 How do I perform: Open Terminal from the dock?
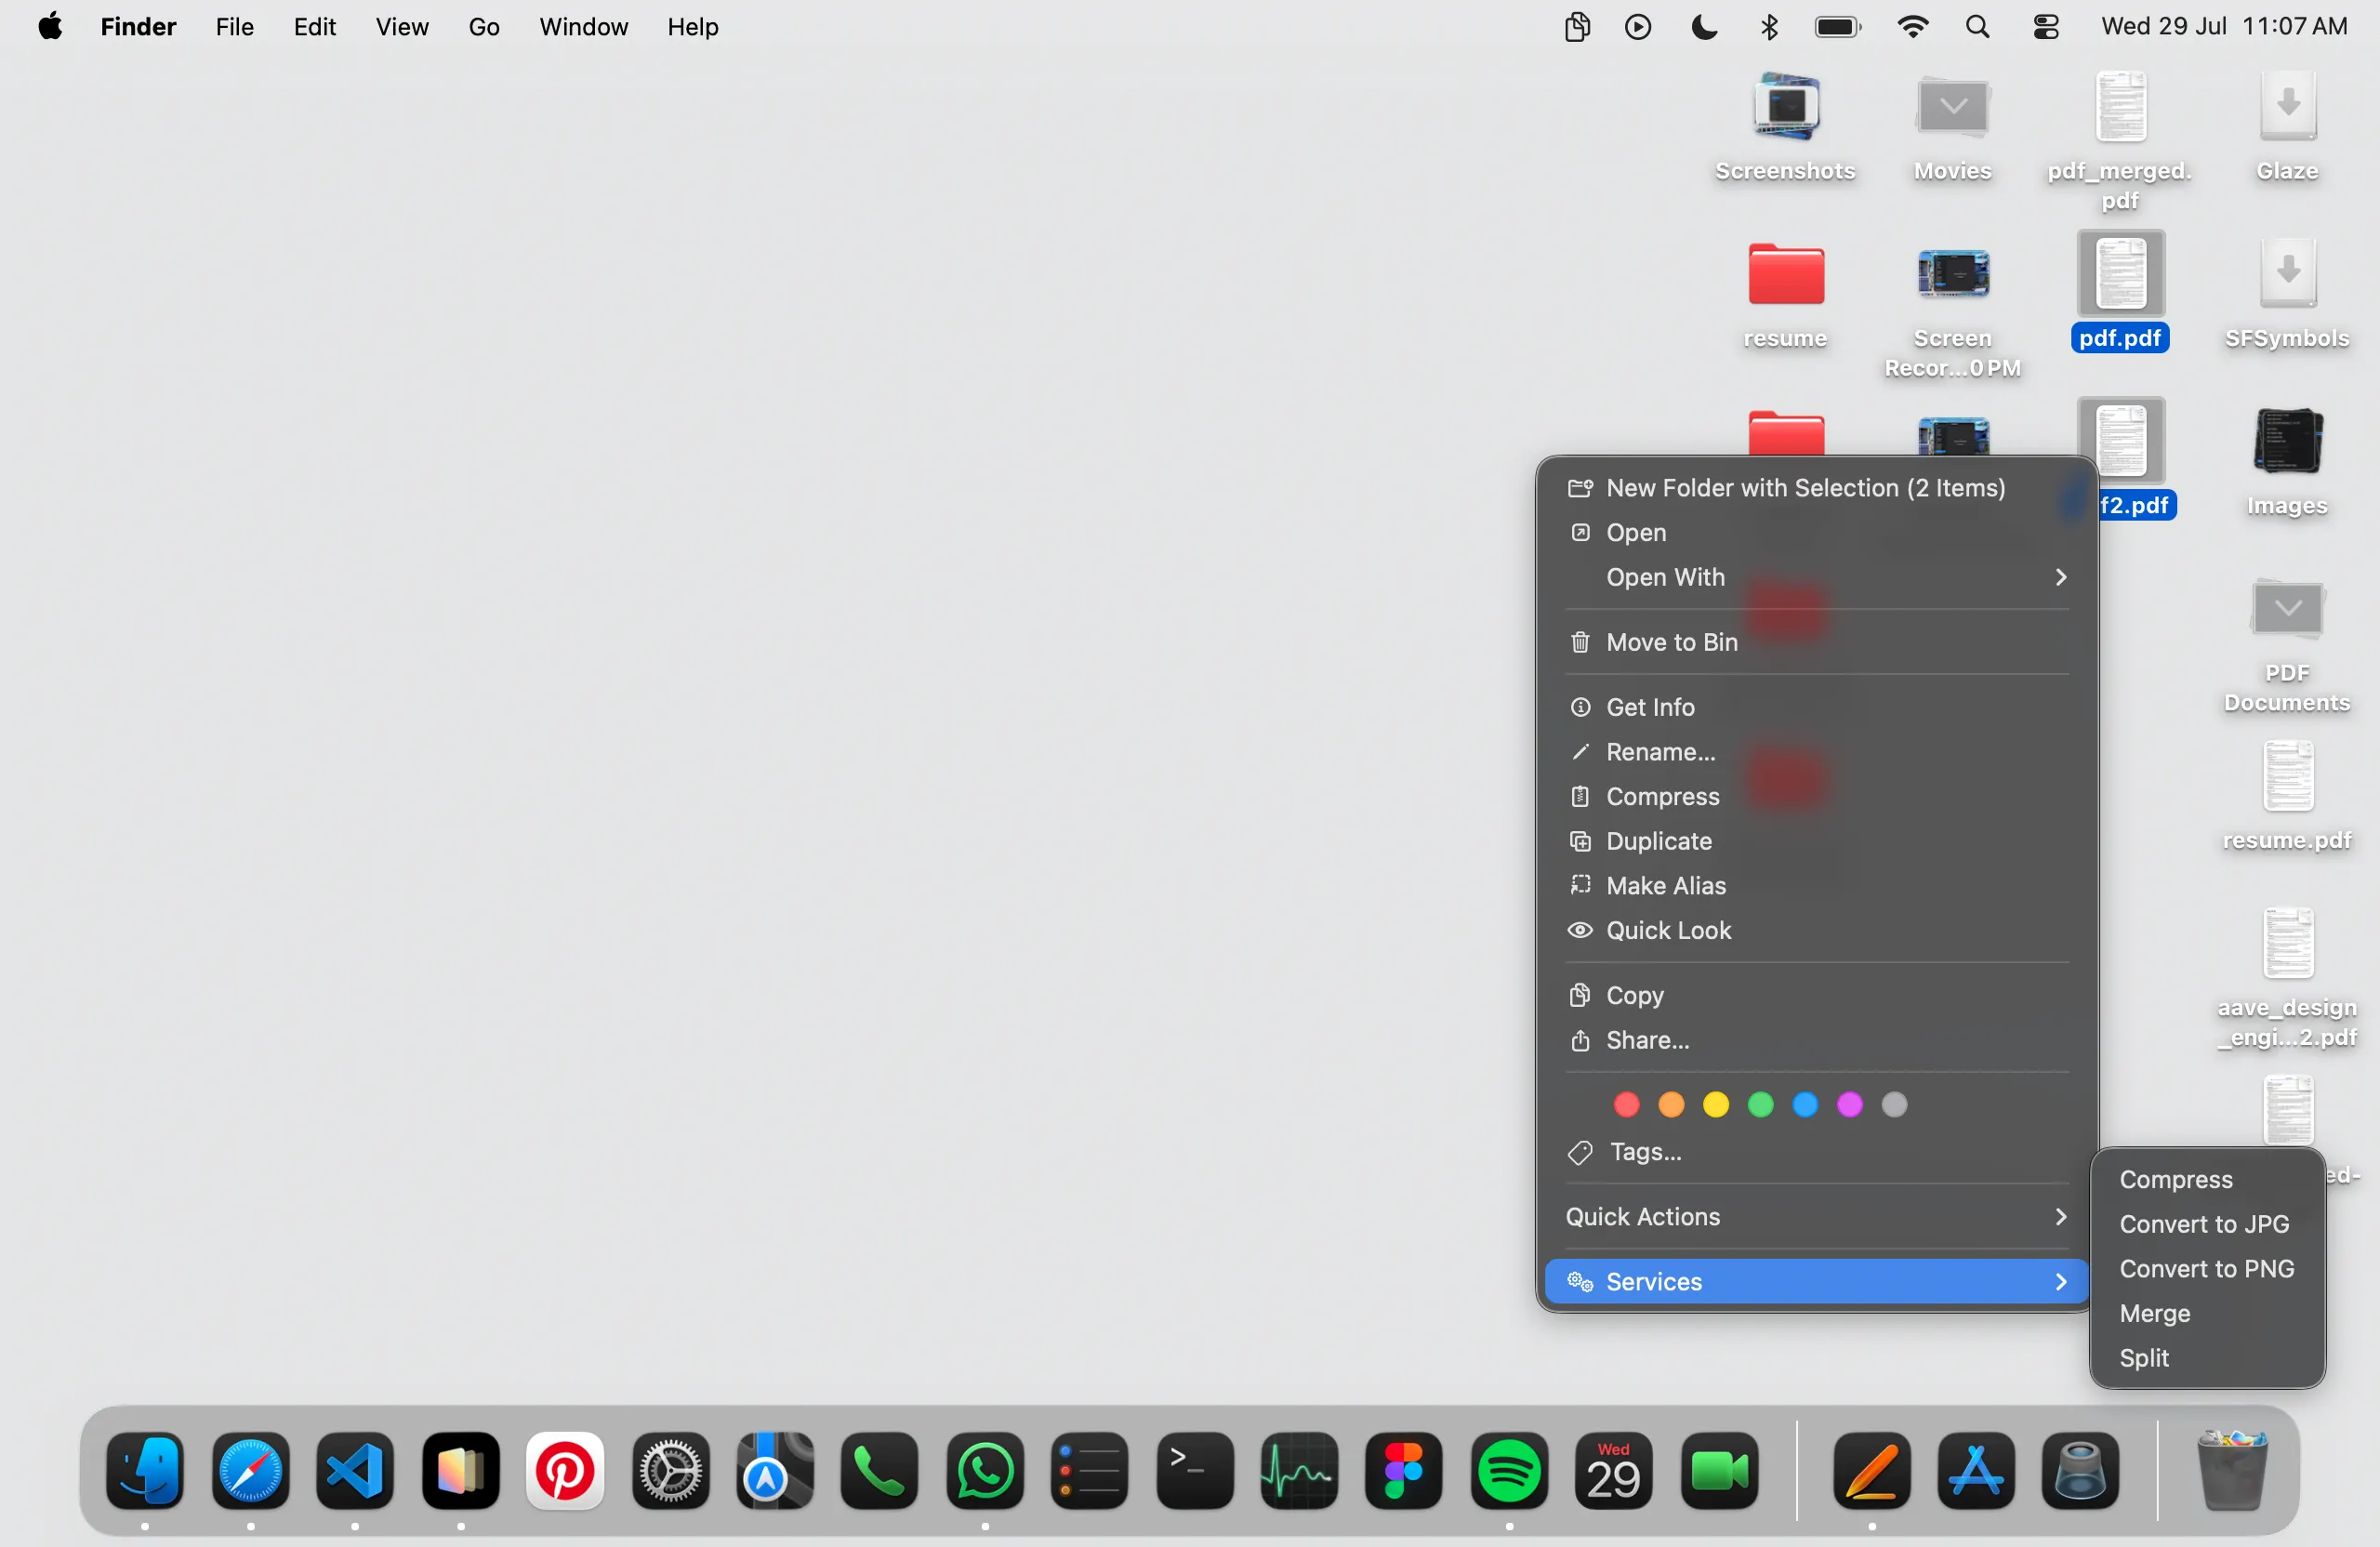coord(1195,1471)
